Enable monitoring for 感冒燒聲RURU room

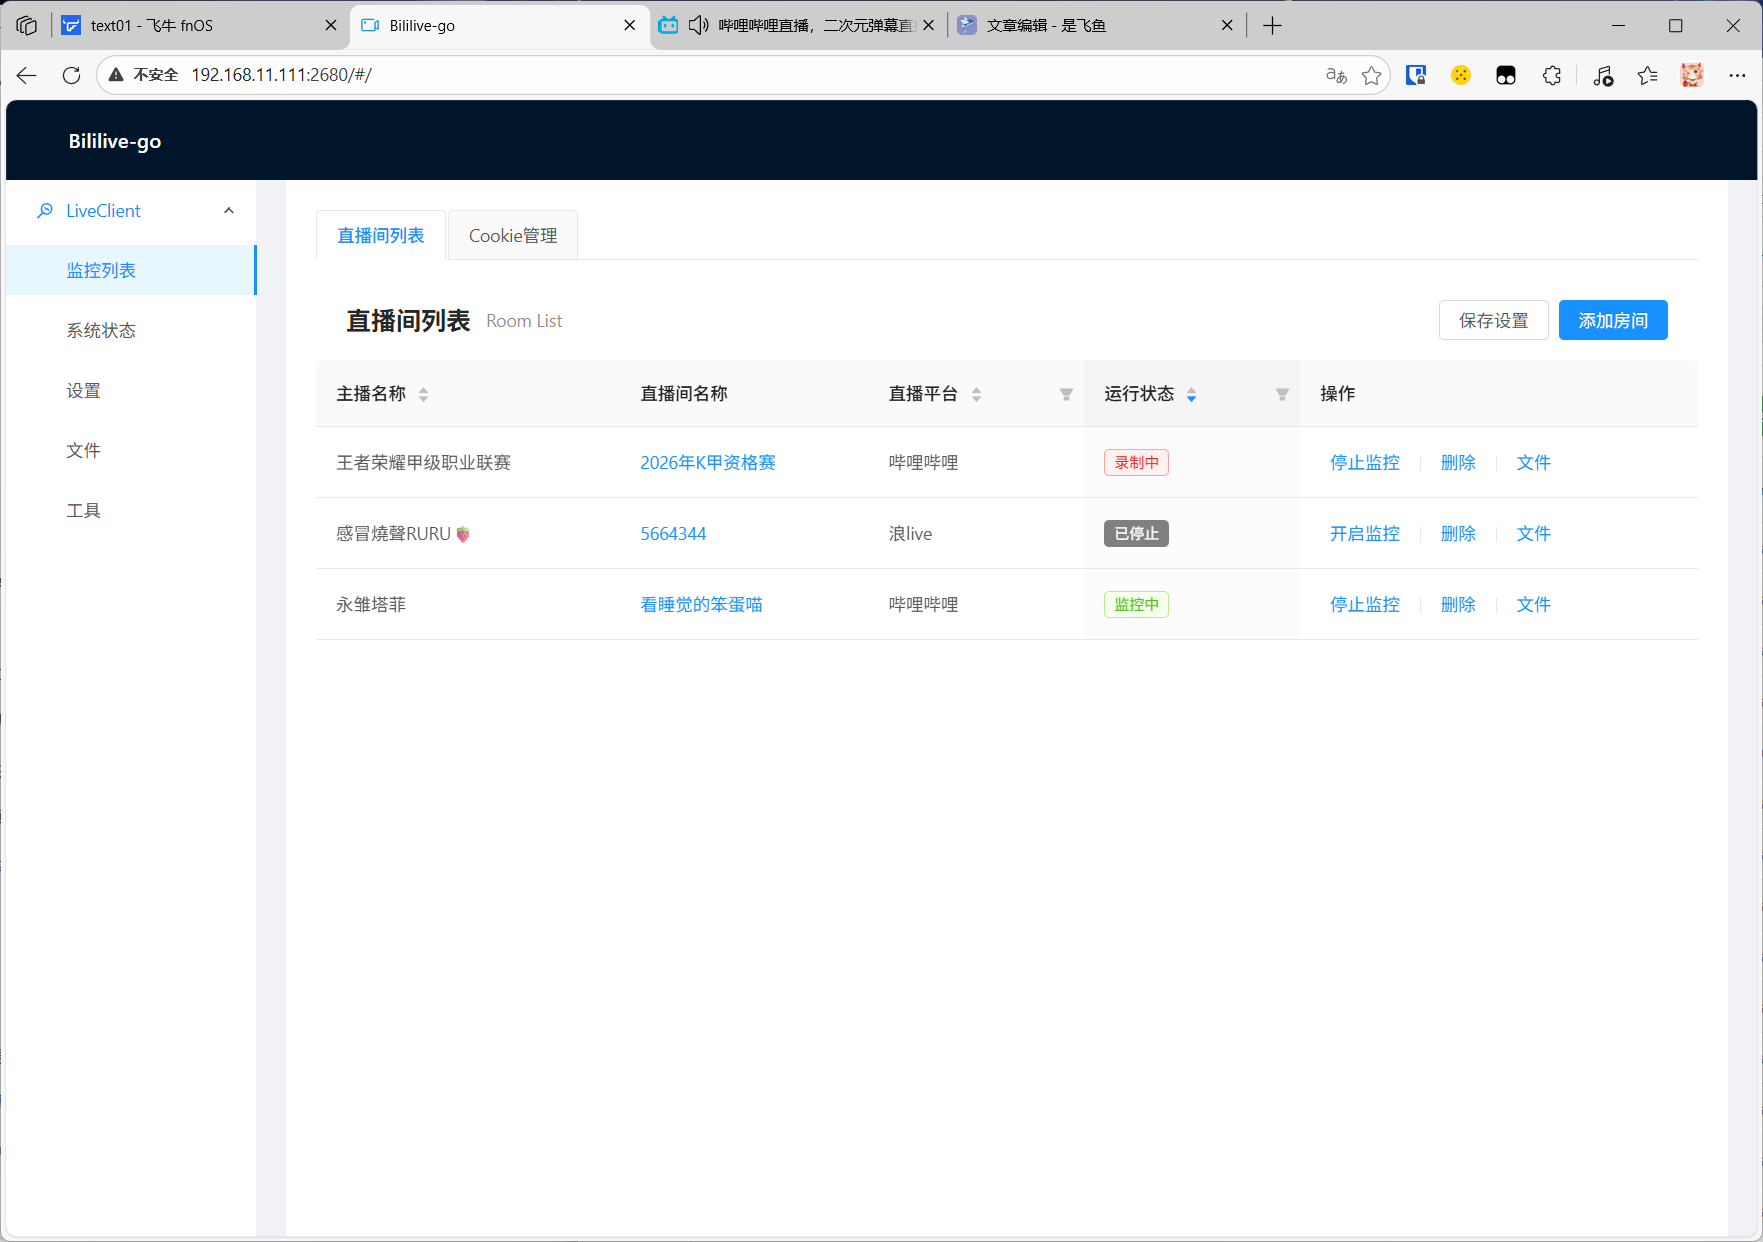click(x=1364, y=533)
